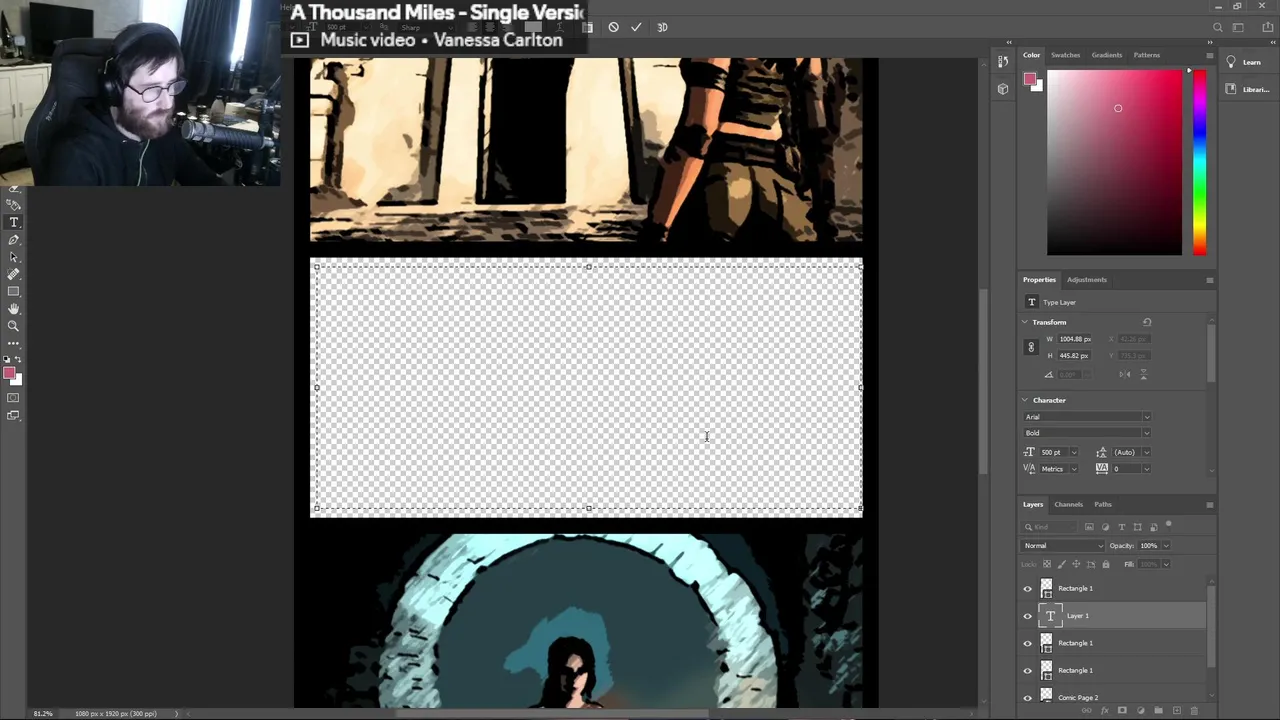Collapse the Transform section
The height and width of the screenshot is (720, 1280).
tap(1025, 322)
